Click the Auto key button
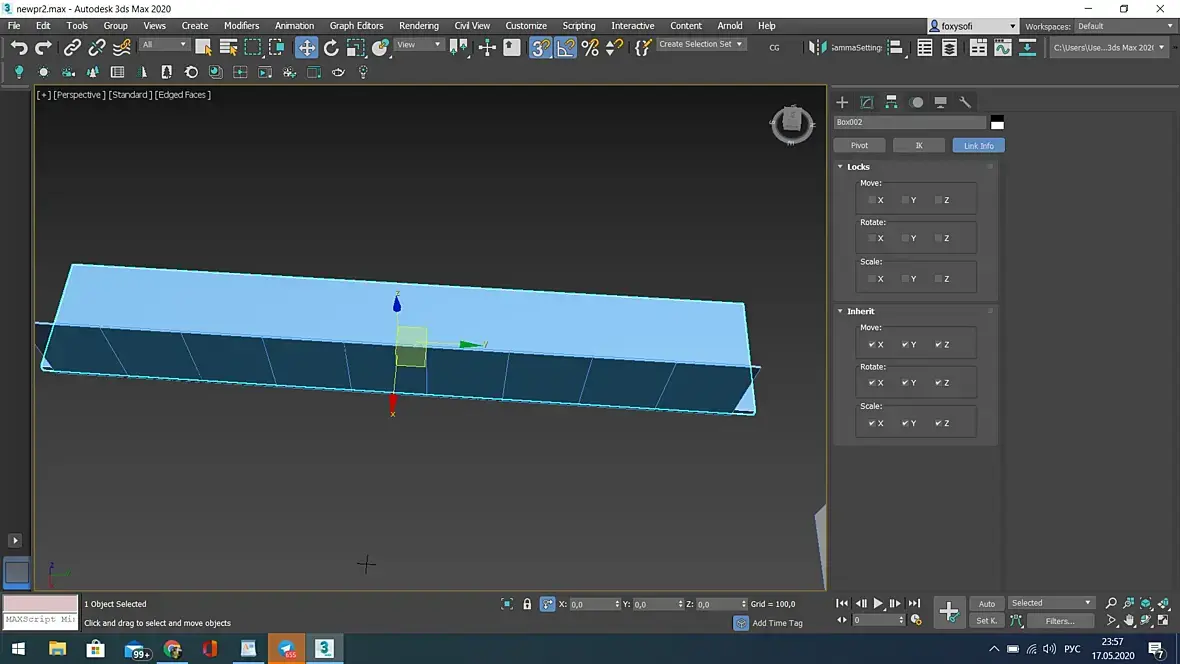The image size is (1180, 664). click(987, 603)
